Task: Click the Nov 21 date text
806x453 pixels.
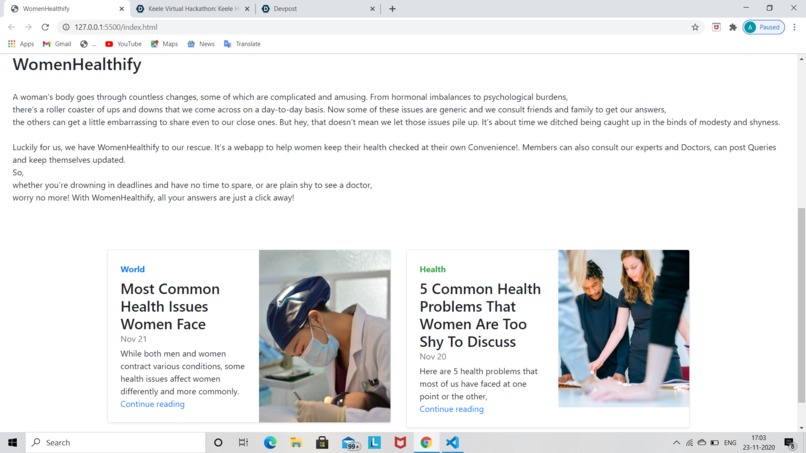Action: point(134,339)
